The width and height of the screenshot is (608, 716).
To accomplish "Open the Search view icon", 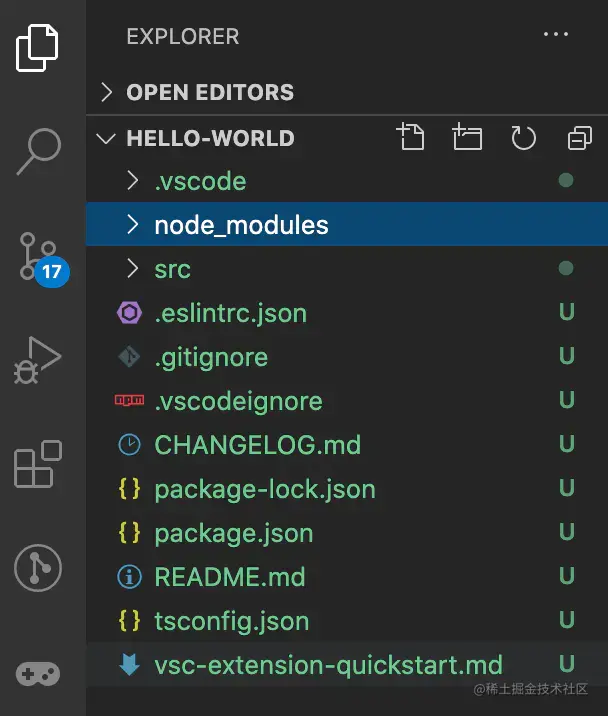I will click(38, 150).
